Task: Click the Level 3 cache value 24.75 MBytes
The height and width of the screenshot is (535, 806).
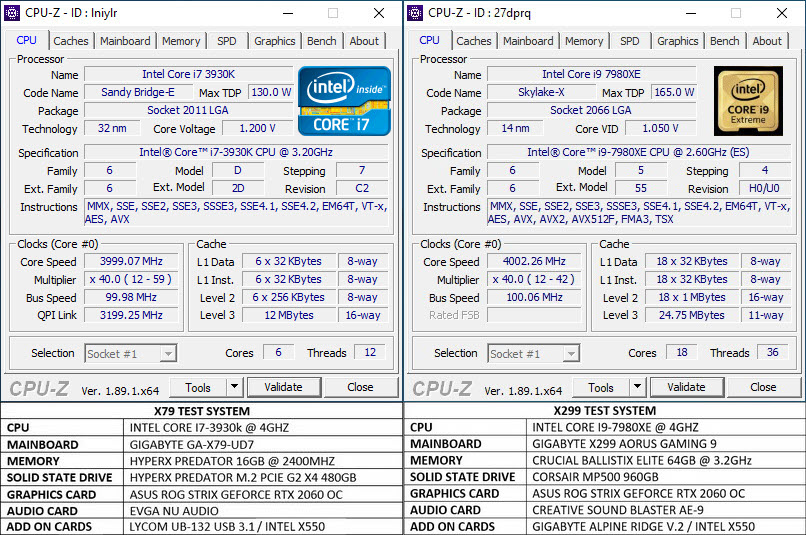Action: [691, 315]
